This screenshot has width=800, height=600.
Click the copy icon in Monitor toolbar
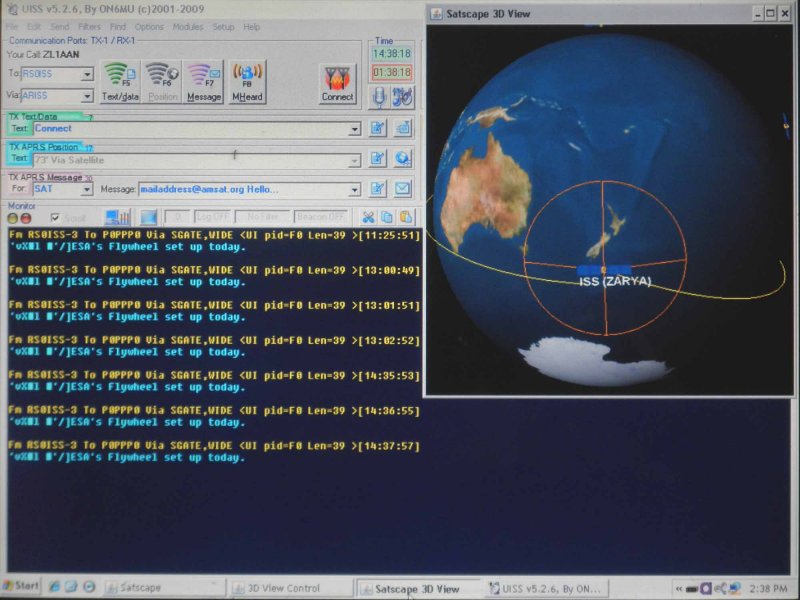(x=387, y=217)
